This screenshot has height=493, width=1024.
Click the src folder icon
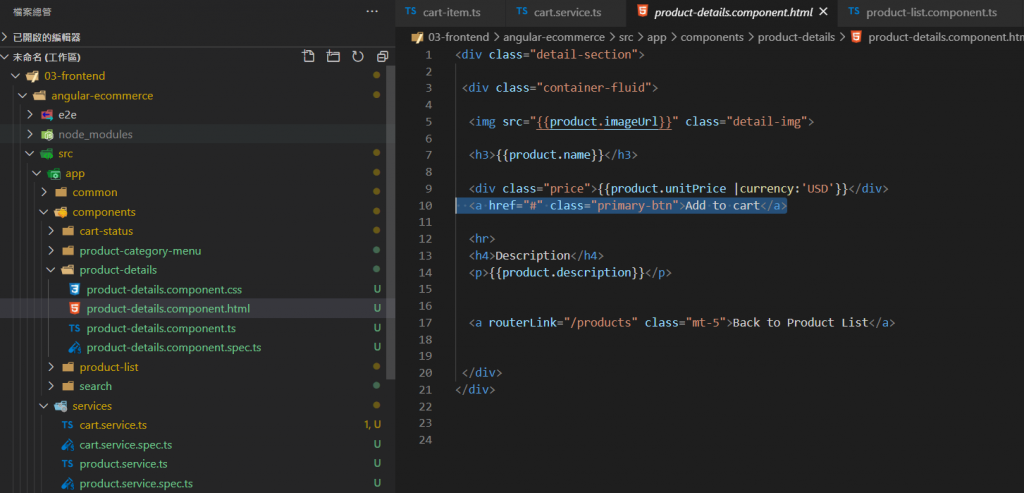click(46, 153)
